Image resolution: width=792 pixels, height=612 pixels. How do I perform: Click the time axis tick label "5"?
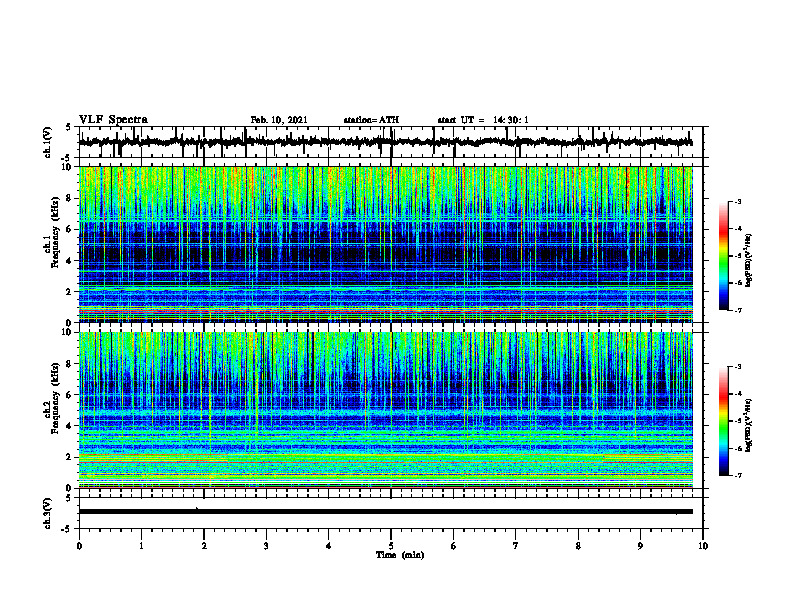(x=391, y=546)
